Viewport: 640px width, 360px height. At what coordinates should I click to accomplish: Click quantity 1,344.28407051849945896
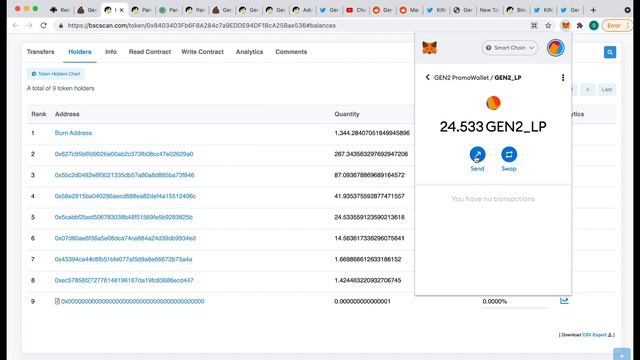pyautogui.click(x=372, y=133)
